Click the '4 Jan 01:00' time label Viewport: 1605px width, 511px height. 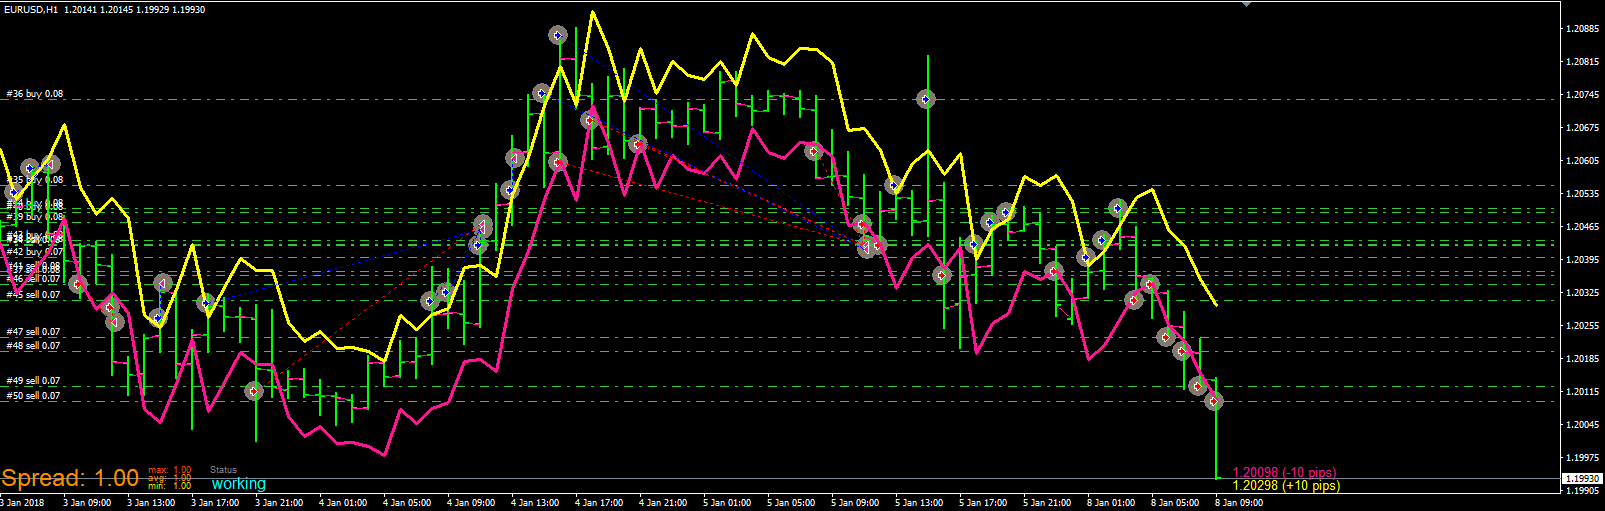343,503
